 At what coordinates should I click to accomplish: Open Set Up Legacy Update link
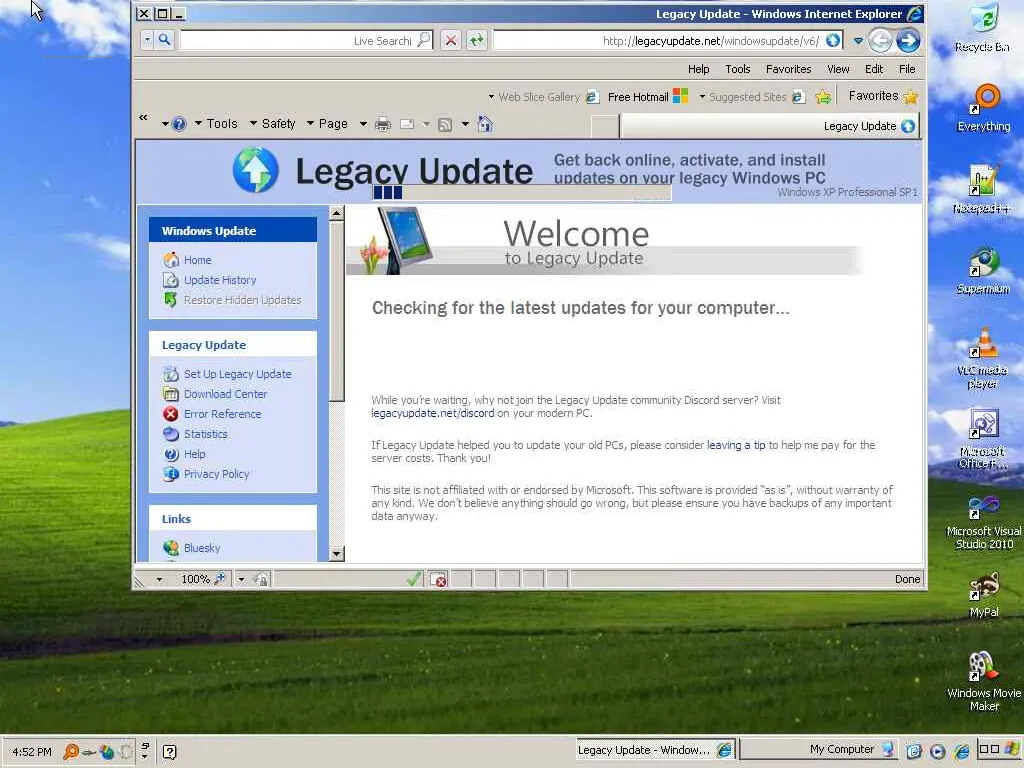(238, 374)
